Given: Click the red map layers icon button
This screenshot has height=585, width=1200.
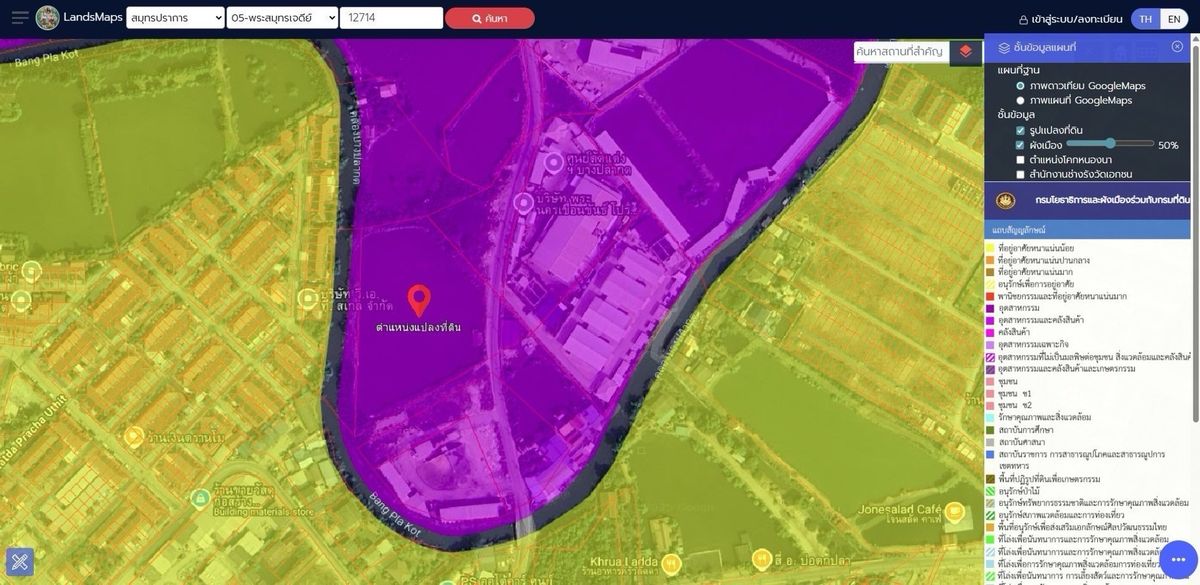Looking at the screenshot, I should (x=965, y=51).
